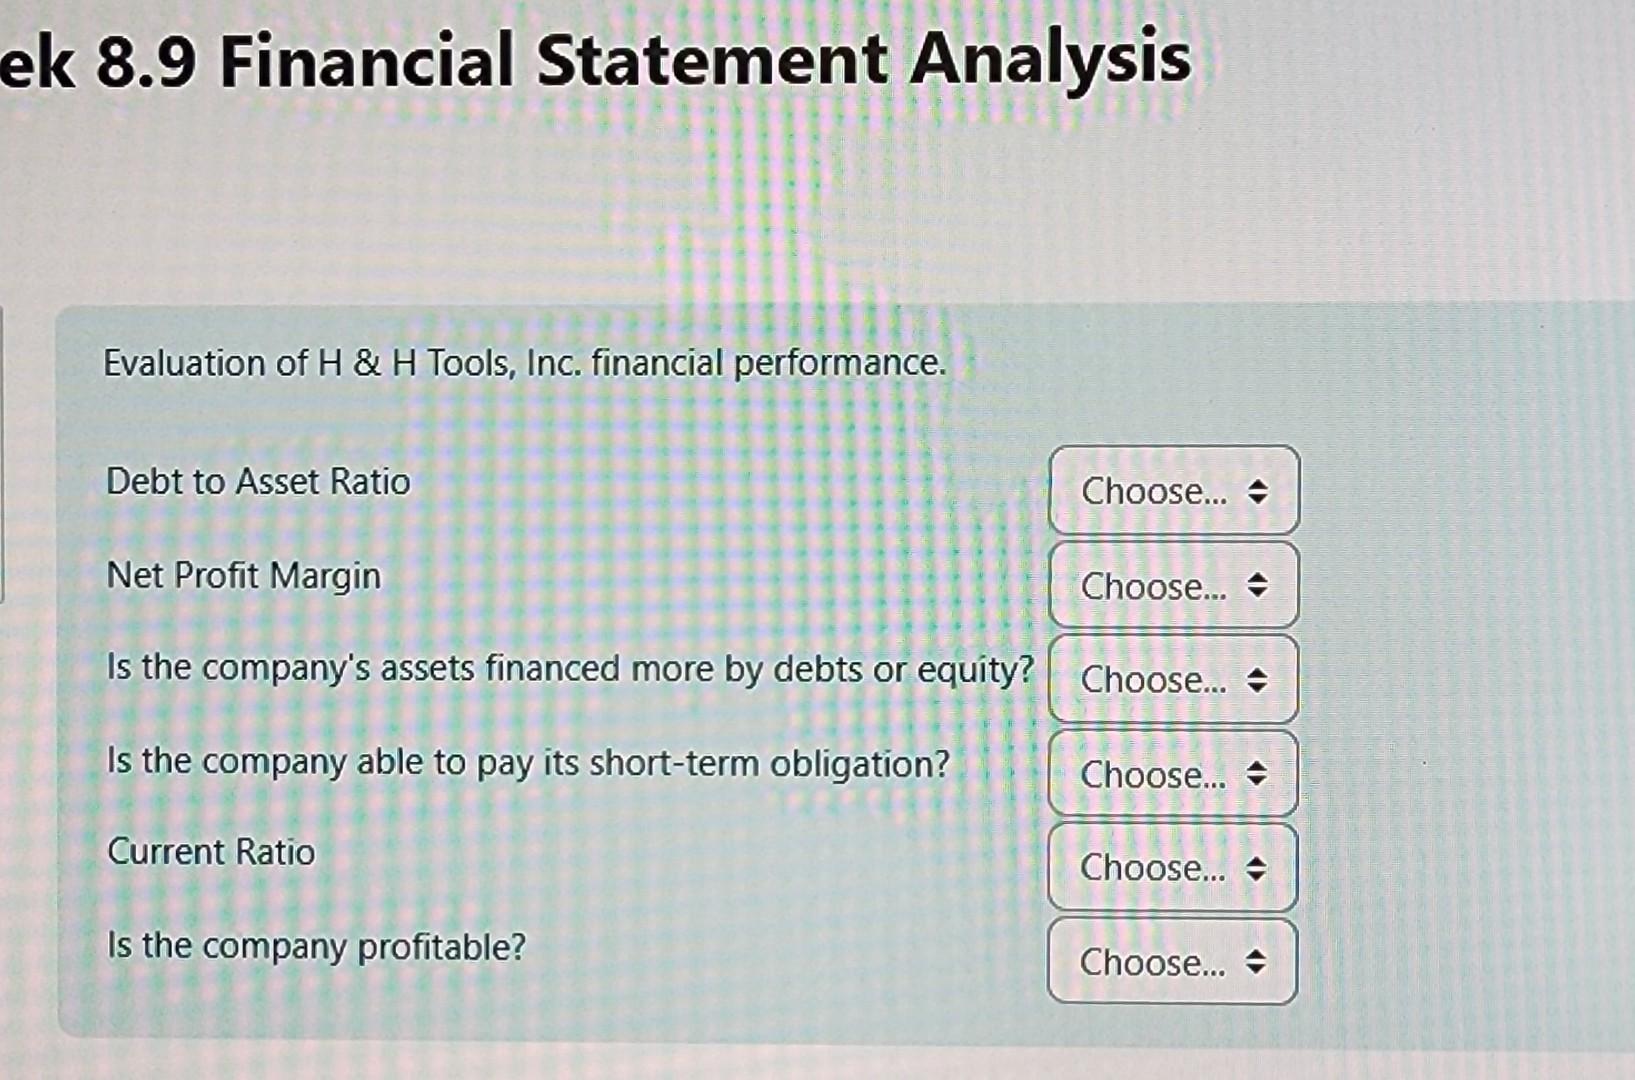Click the 'Debt to Asset Ratio' label

pos(258,482)
